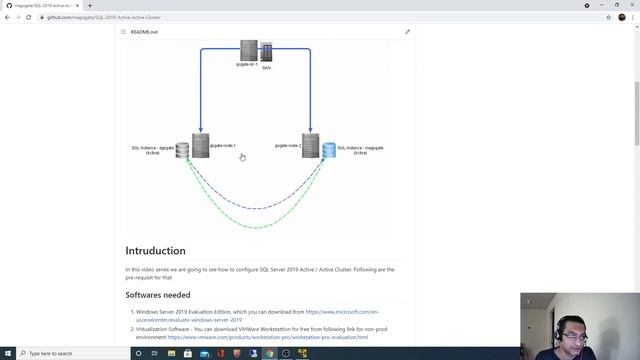Open File Explorer from taskbar
The image size is (640, 360).
coord(171,353)
